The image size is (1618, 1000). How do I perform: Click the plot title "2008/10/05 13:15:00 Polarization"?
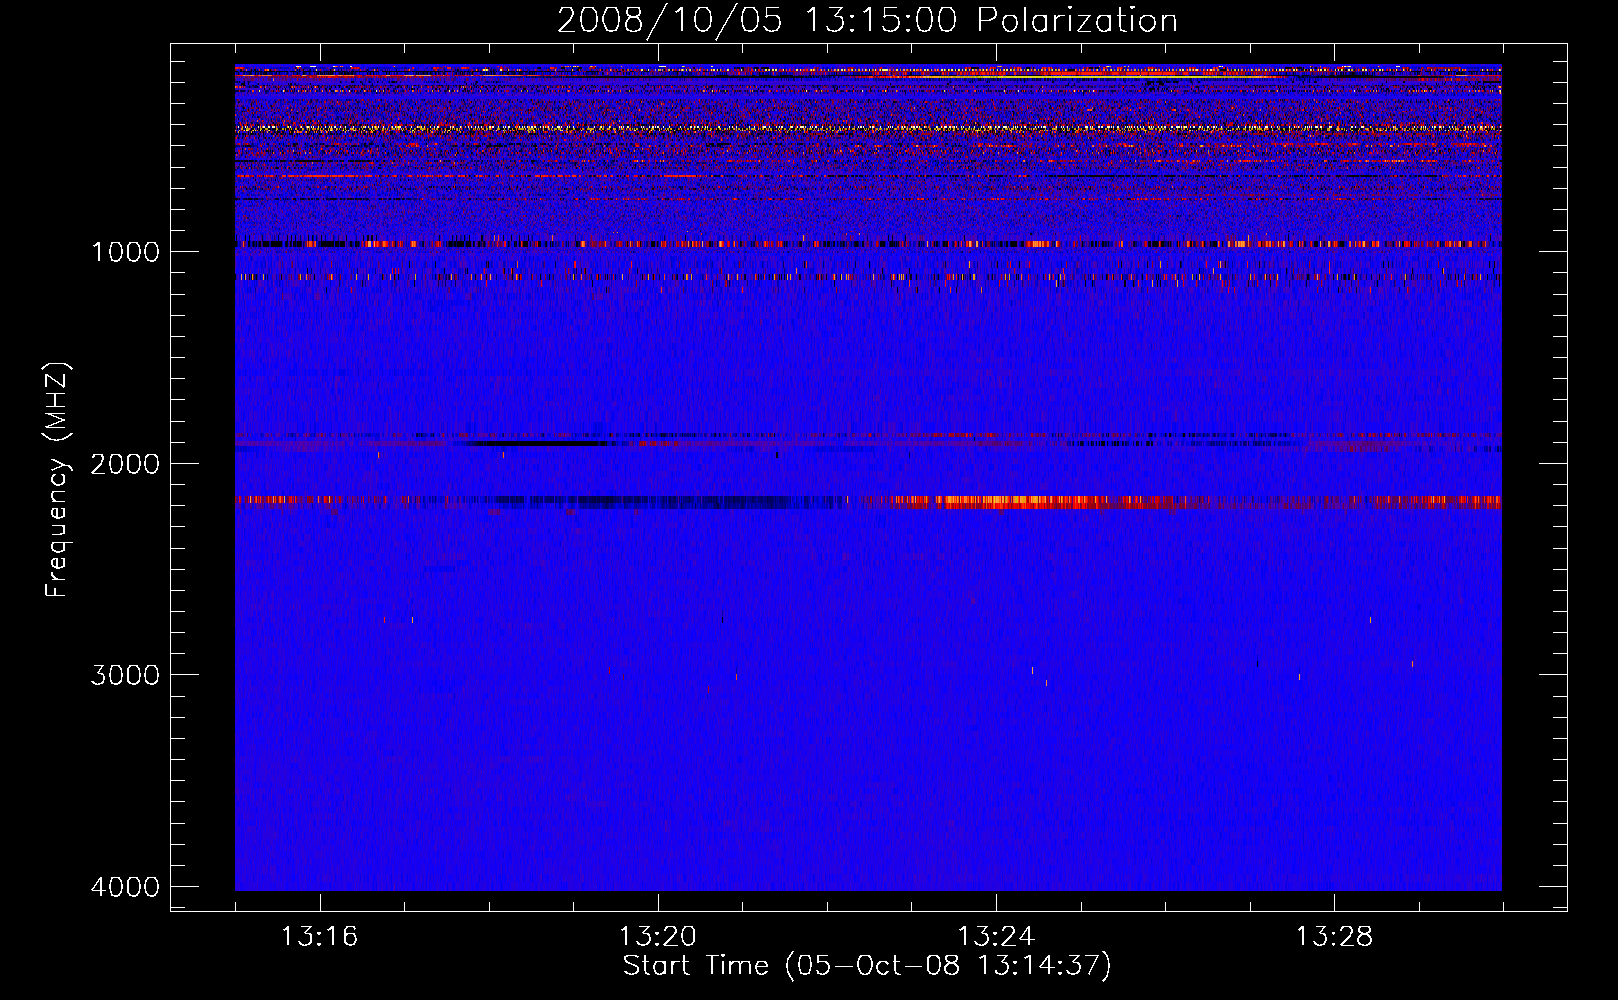tap(867, 20)
